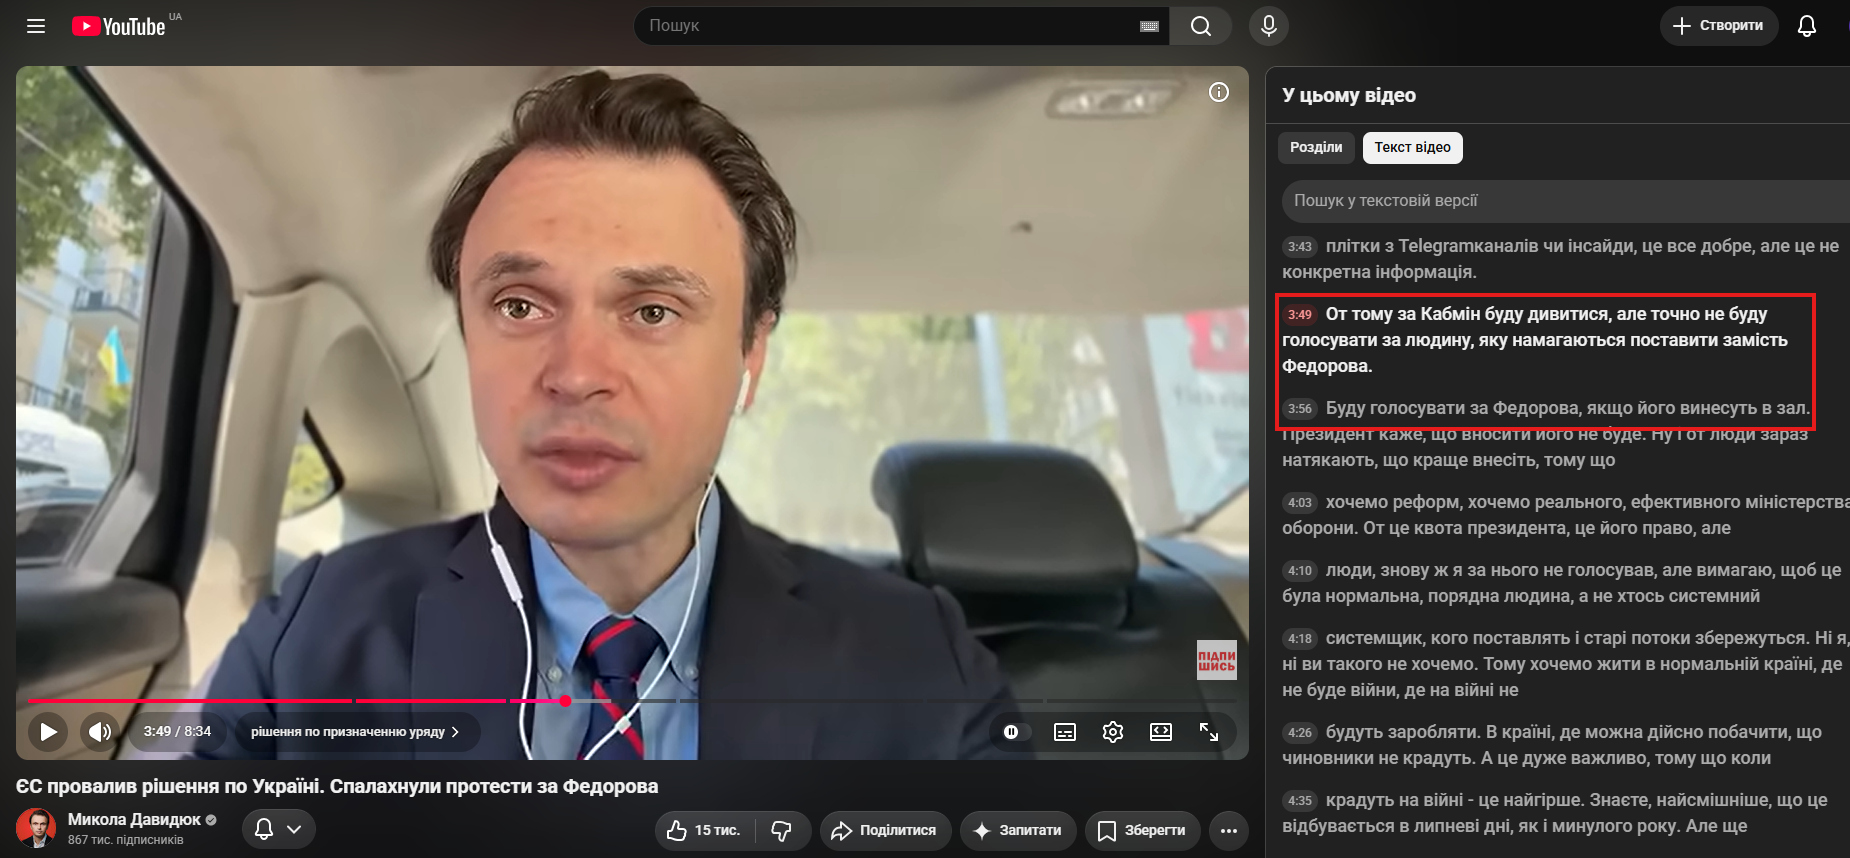This screenshot has width=1850, height=858.
Task: Open chapter 'рішення по призначенню уряду'
Action: tap(355, 732)
